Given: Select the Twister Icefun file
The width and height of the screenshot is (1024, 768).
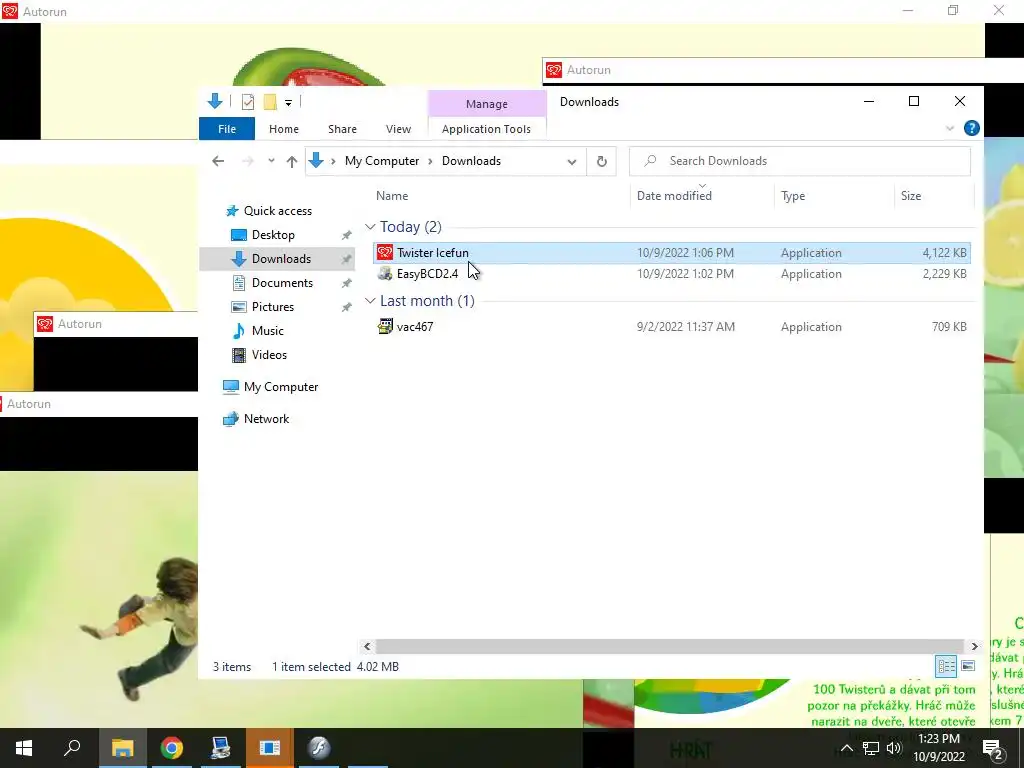Looking at the screenshot, I should 671,253.
